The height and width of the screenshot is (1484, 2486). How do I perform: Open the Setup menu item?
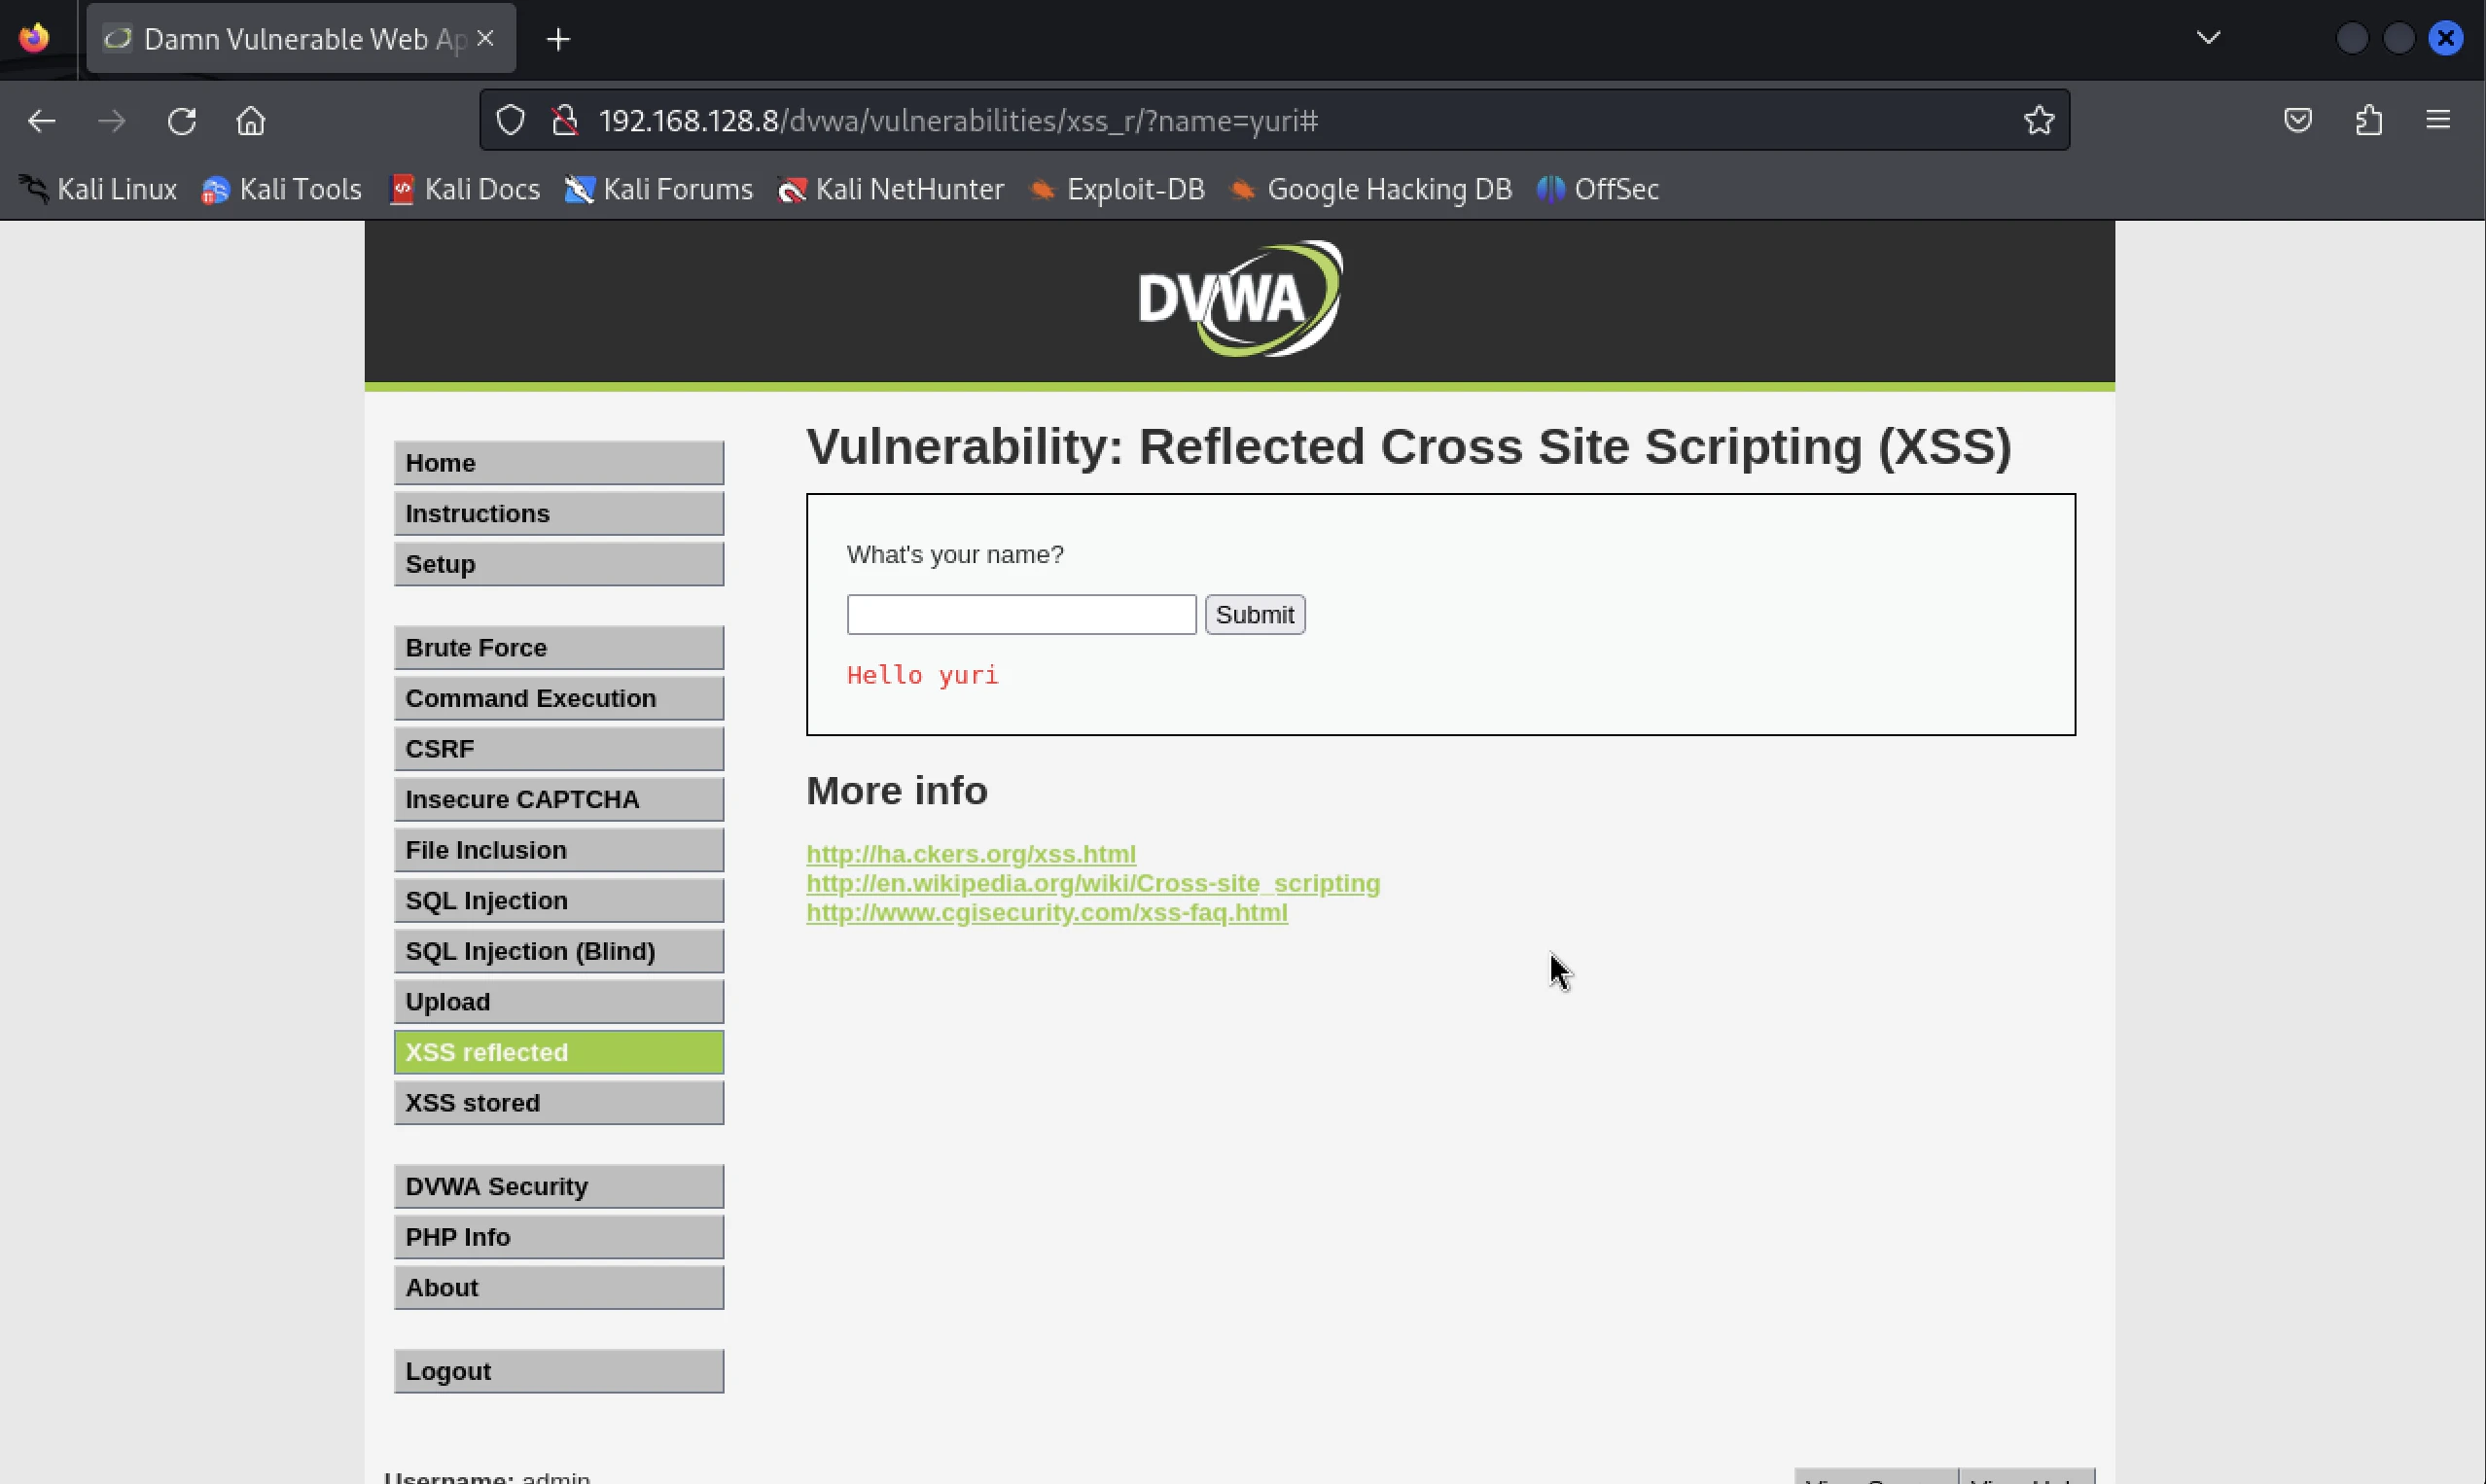[559, 564]
